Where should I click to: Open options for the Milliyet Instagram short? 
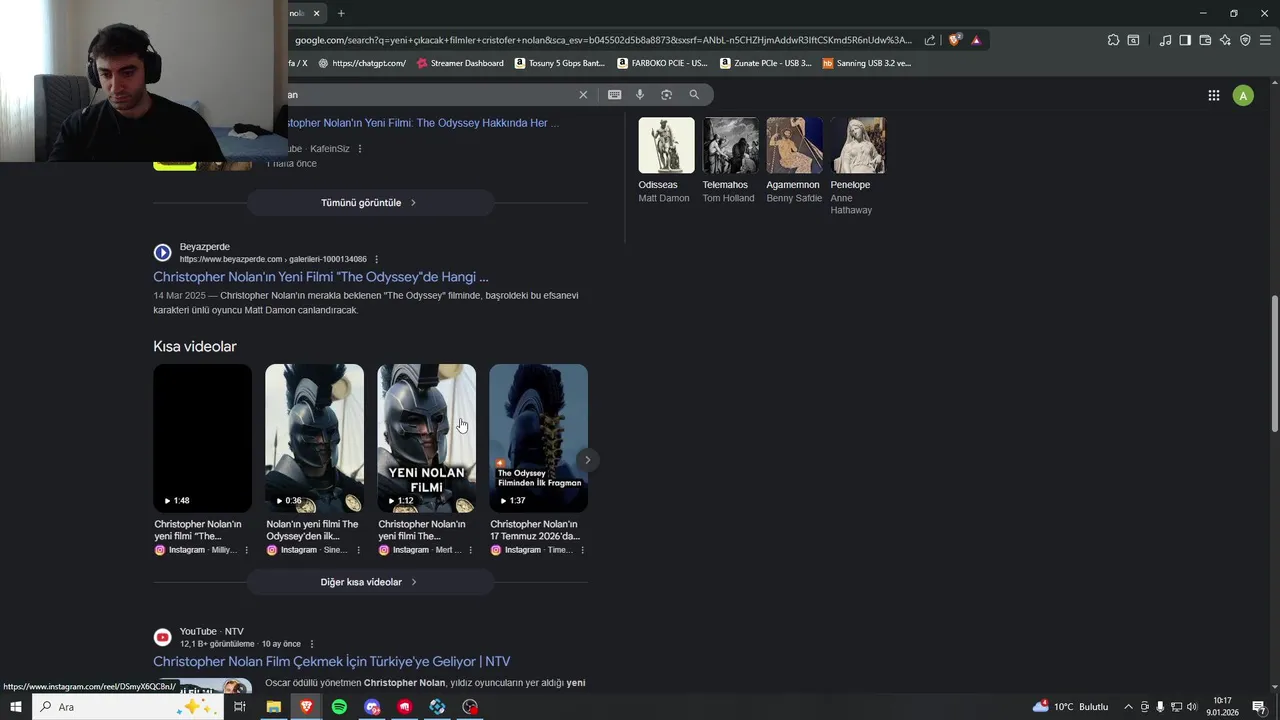click(246, 550)
